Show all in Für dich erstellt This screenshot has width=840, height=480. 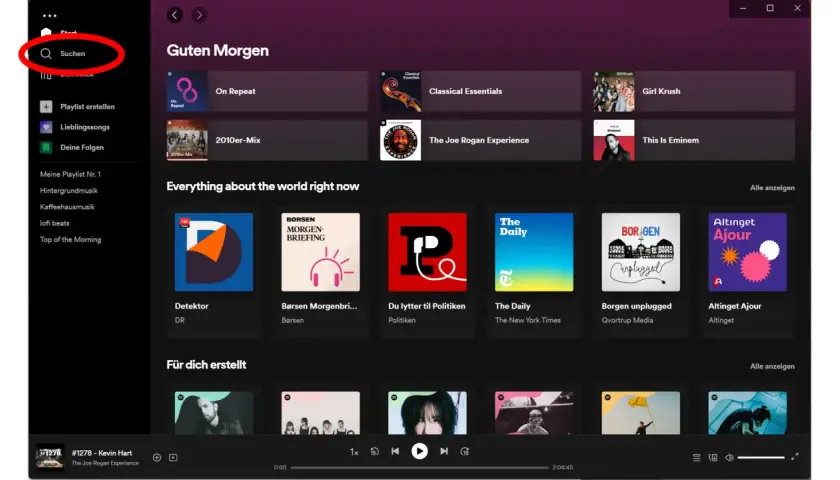(x=772, y=366)
